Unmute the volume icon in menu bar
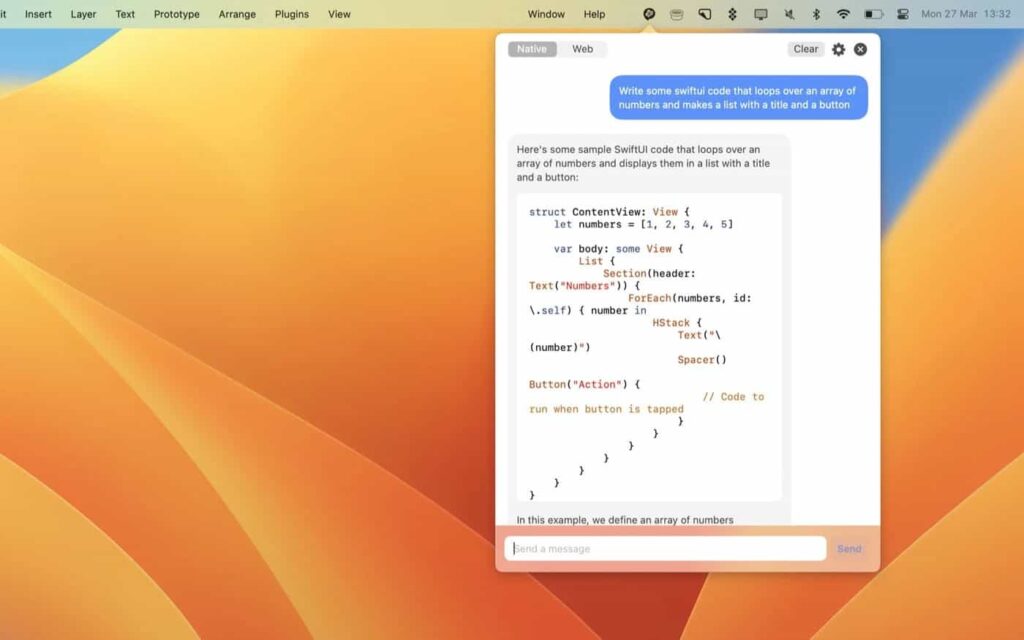 (x=788, y=14)
